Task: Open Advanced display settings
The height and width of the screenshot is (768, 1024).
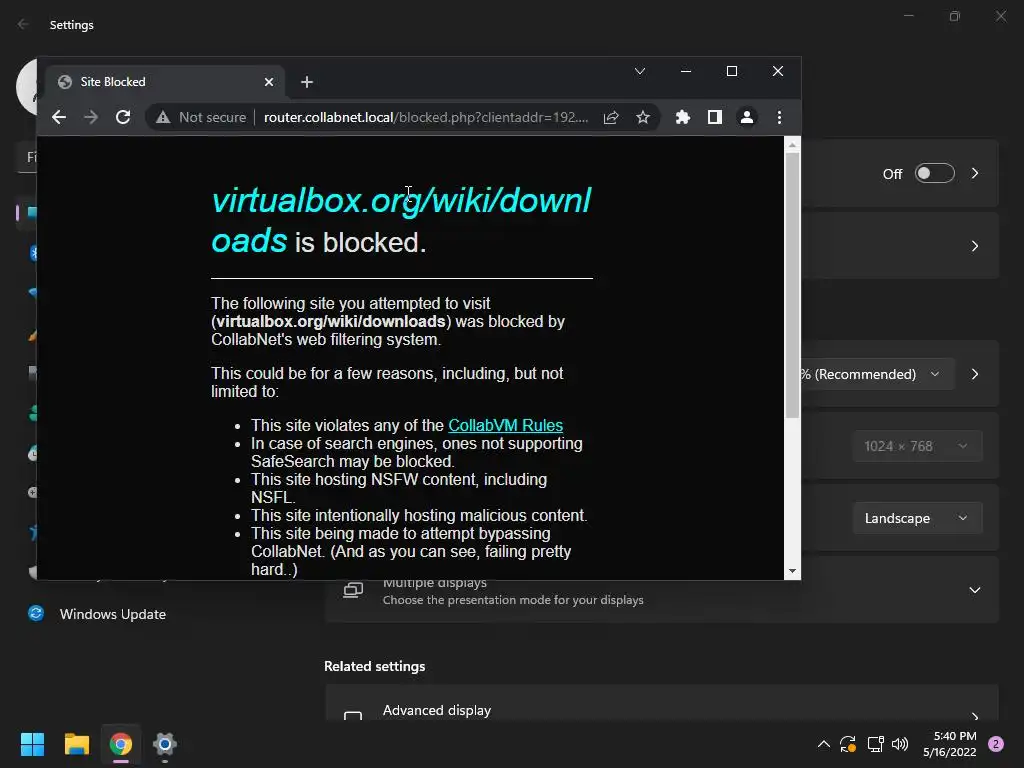Action: [662, 705]
